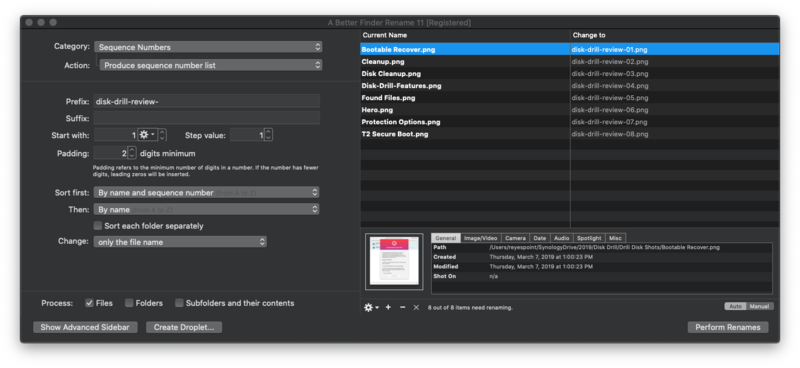800x368 pixels.
Task: Switch to the Image/Video tab
Action: click(x=481, y=238)
